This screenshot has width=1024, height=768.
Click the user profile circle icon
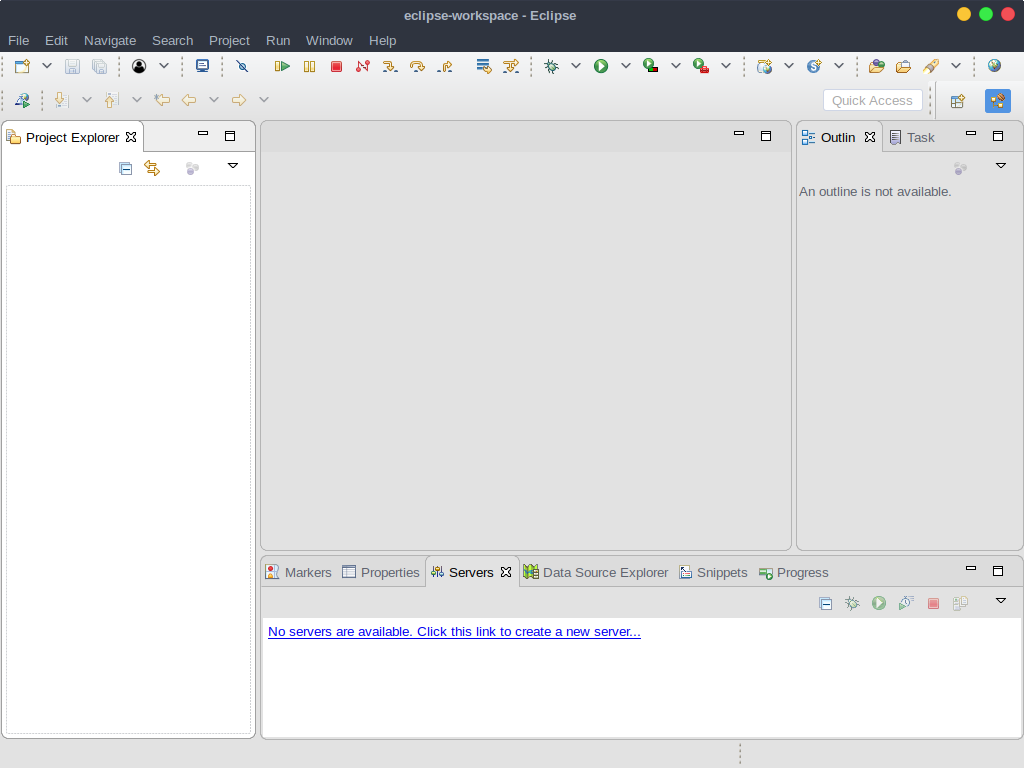click(x=138, y=66)
